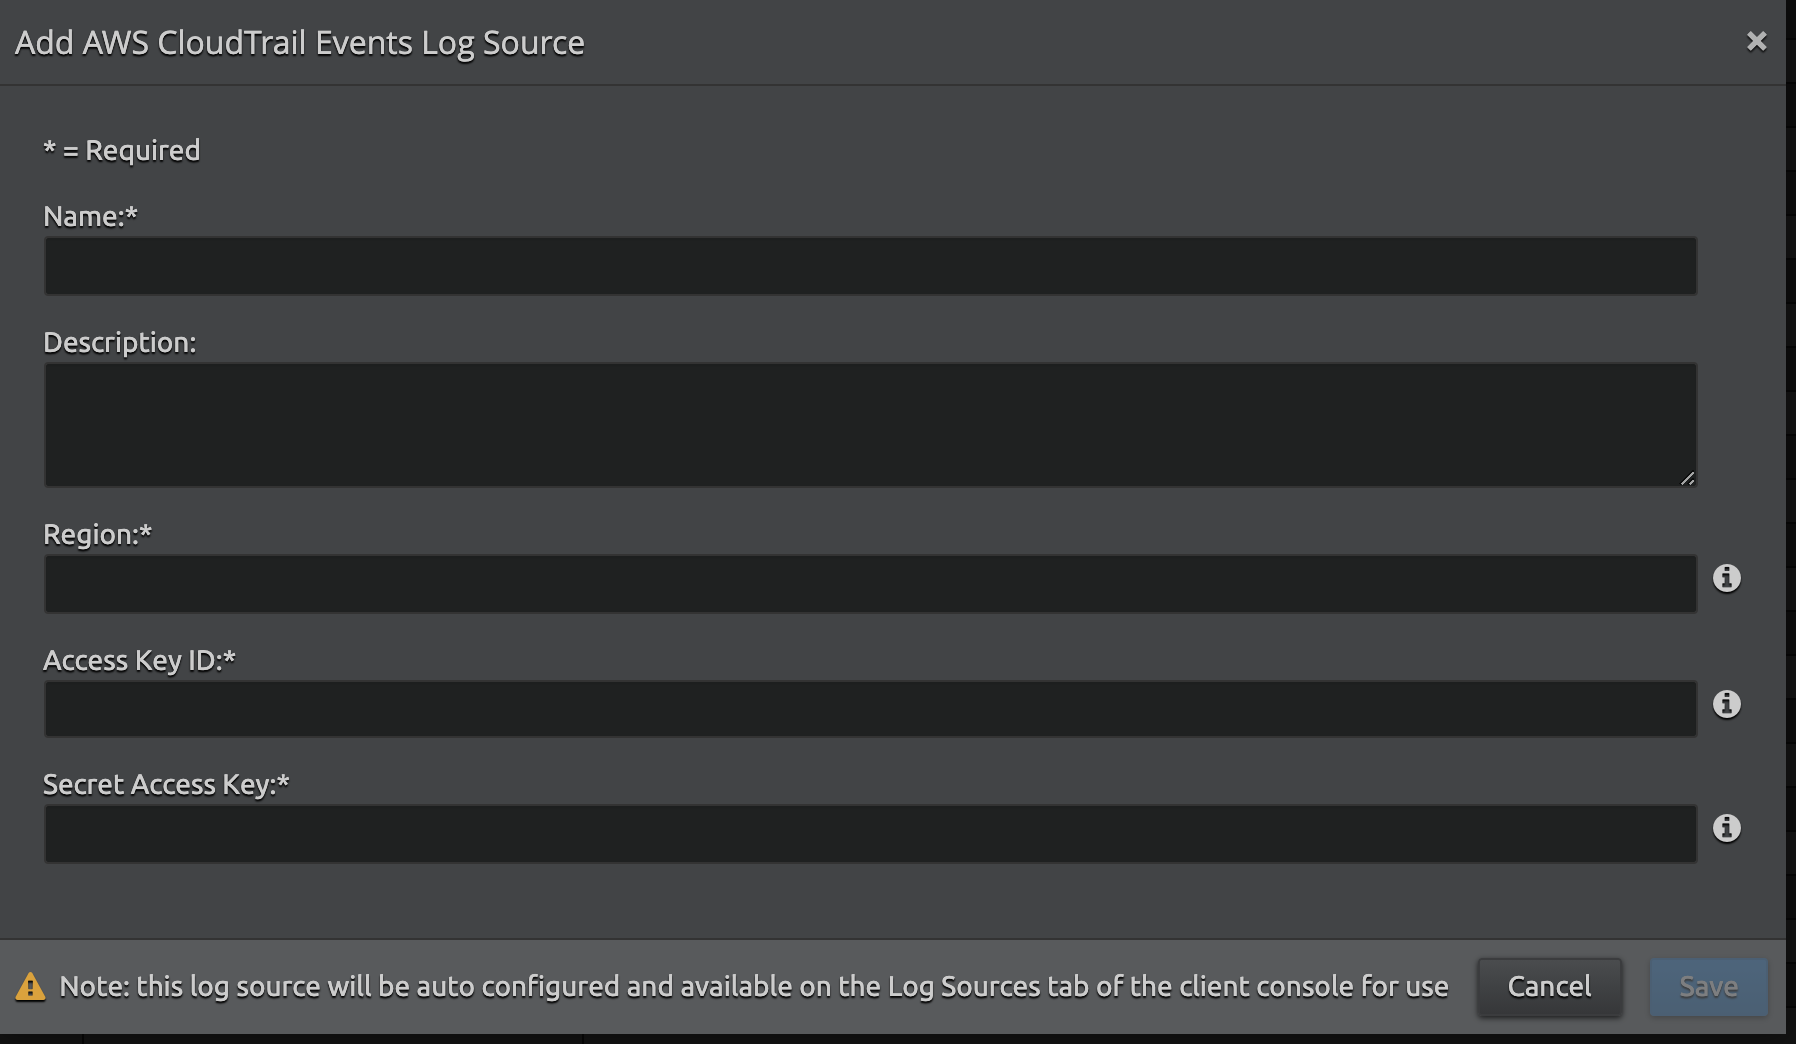Click the "Name:*" field label

90,216
